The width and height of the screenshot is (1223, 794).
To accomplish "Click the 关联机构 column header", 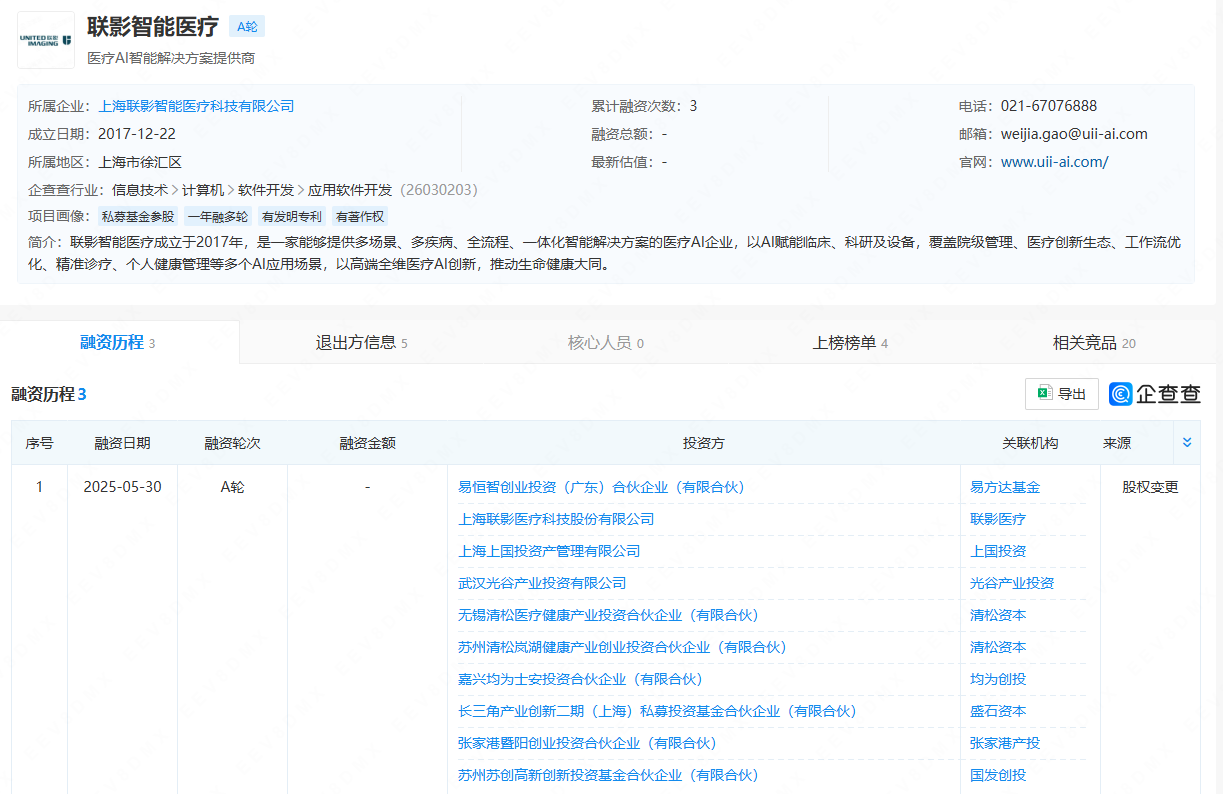I will coord(1030,443).
